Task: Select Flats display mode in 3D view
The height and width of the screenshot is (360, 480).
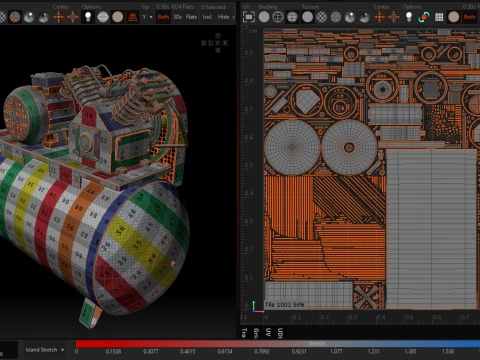Action: [x=191, y=17]
